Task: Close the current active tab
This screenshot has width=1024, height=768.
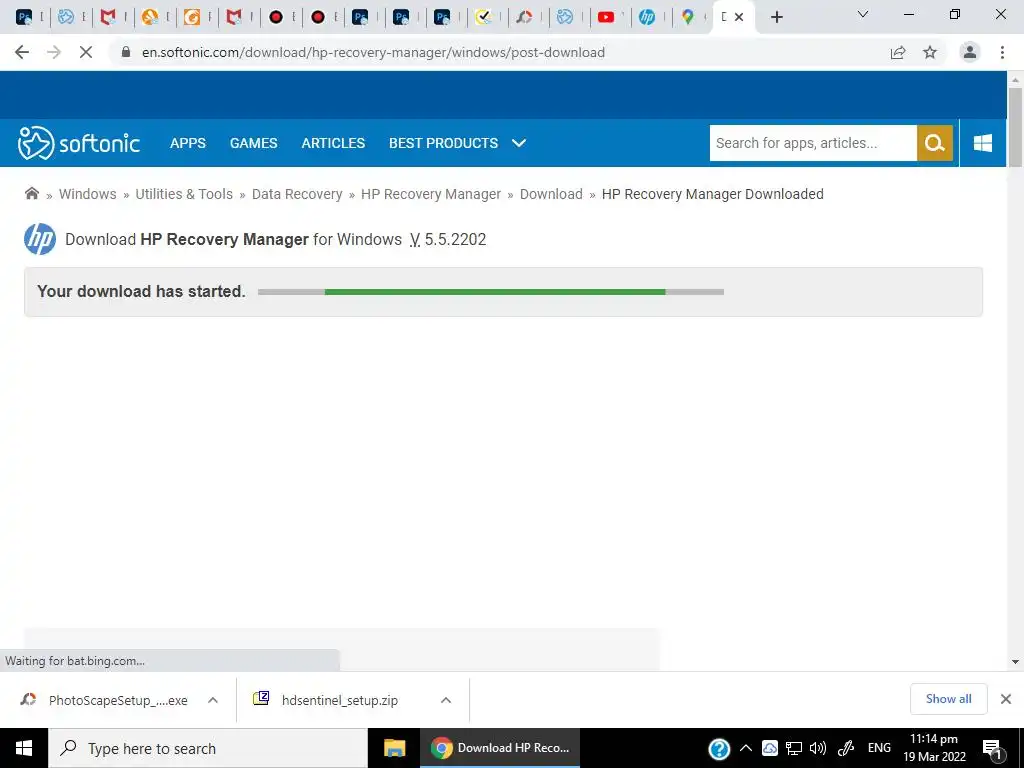Action: coord(739,17)
